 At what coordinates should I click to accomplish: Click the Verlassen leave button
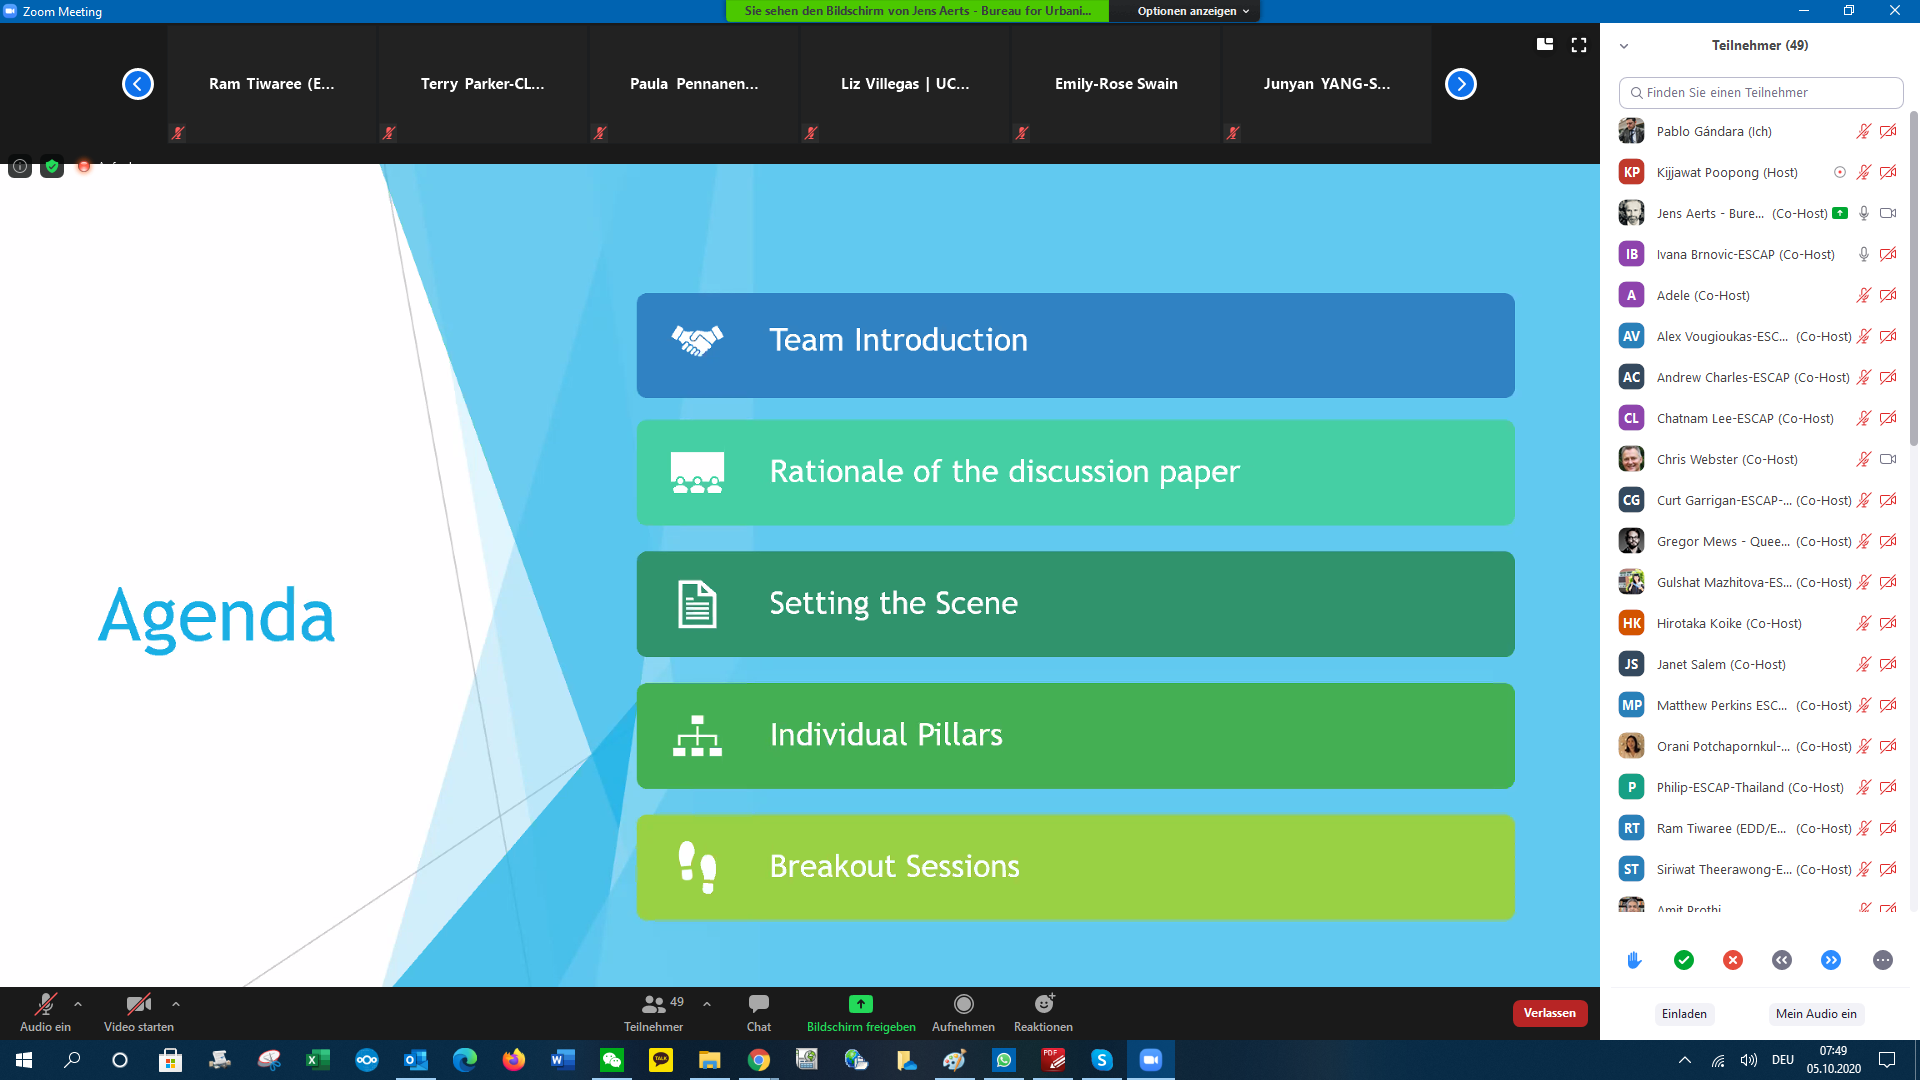[x=1549, y=1013]
